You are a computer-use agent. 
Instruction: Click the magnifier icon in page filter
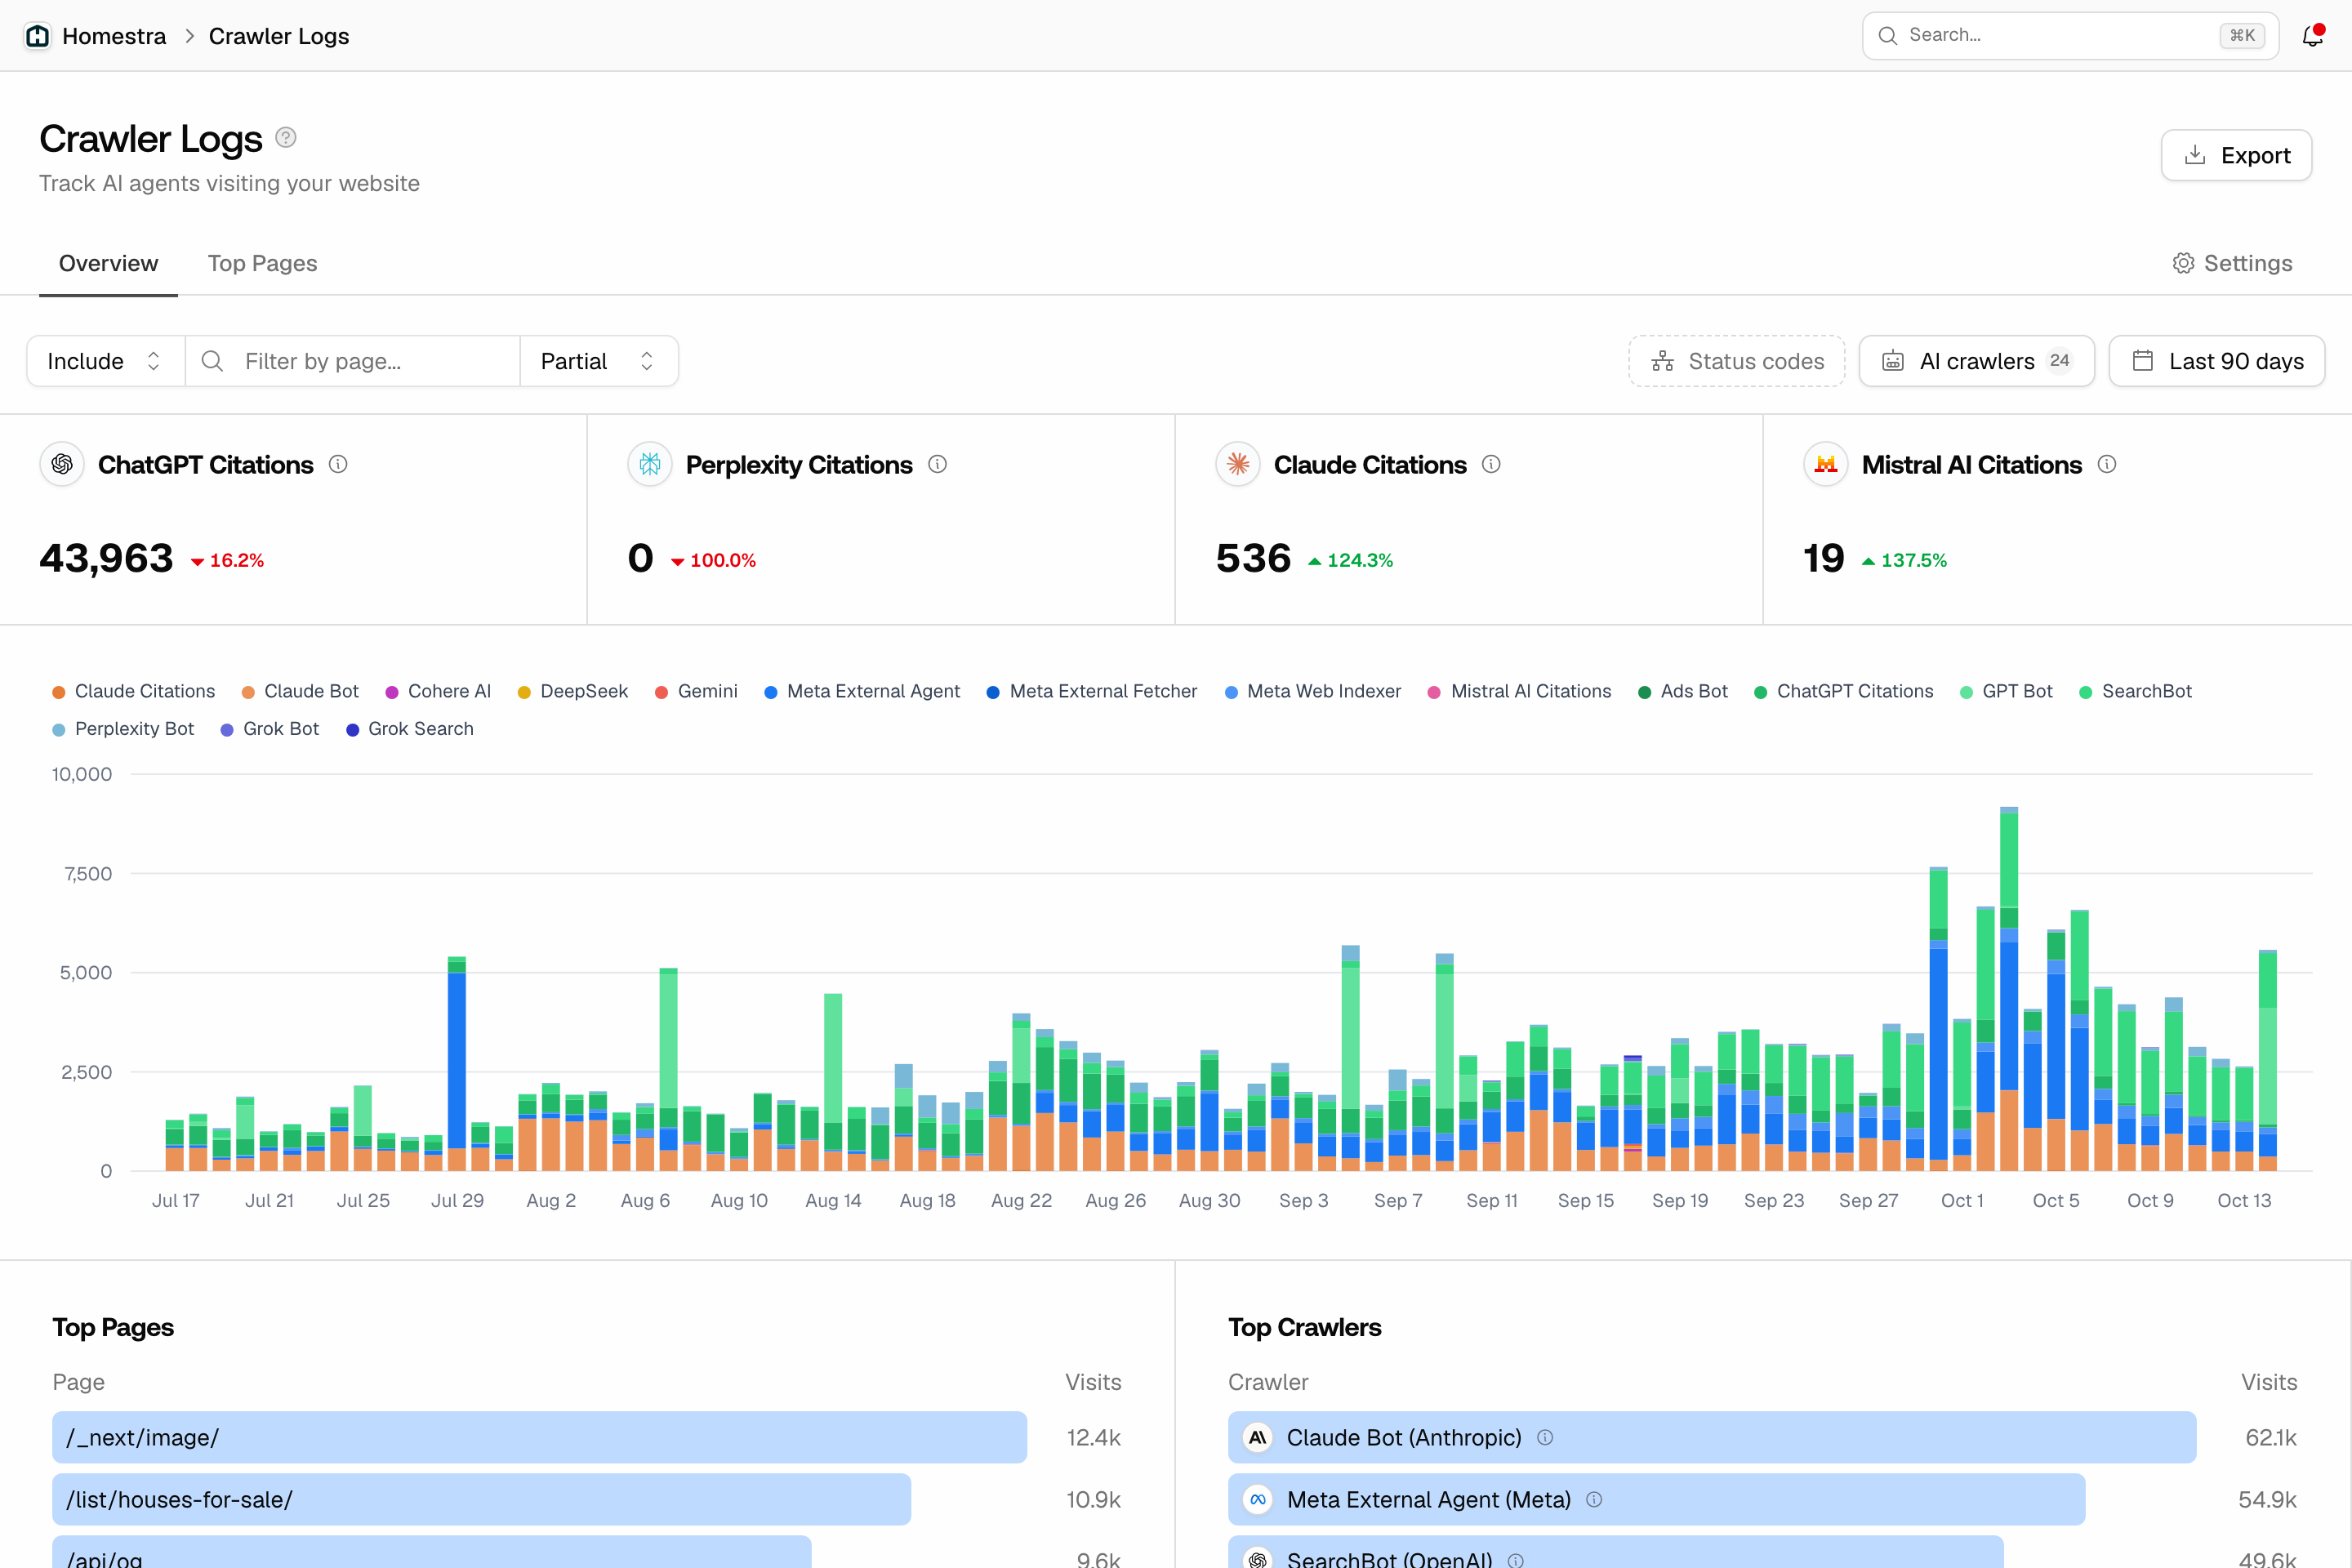click(212, 361)
